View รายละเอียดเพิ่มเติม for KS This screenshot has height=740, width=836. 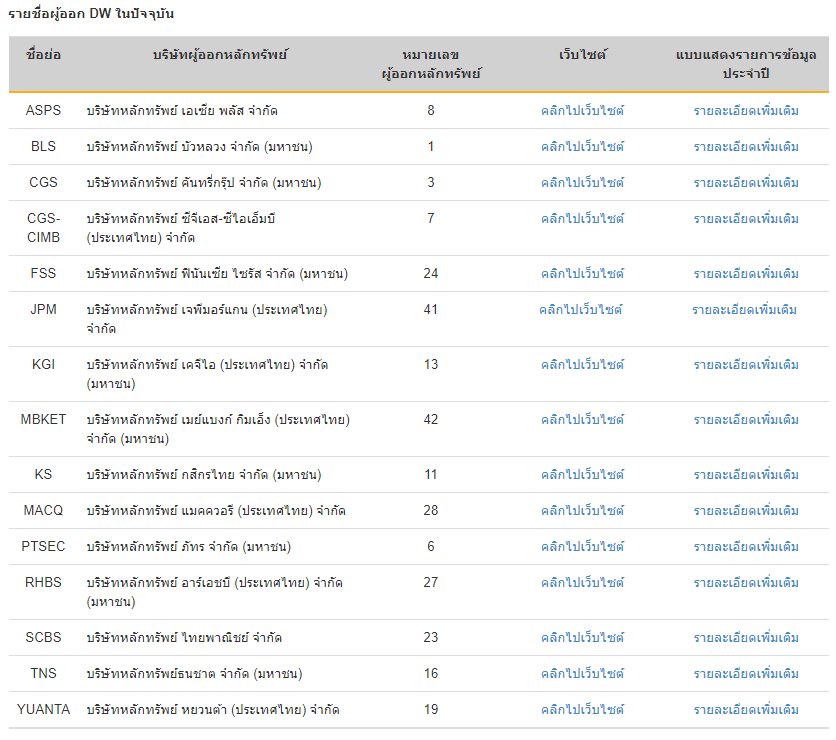pyautogui.click(x=746, y=474)
